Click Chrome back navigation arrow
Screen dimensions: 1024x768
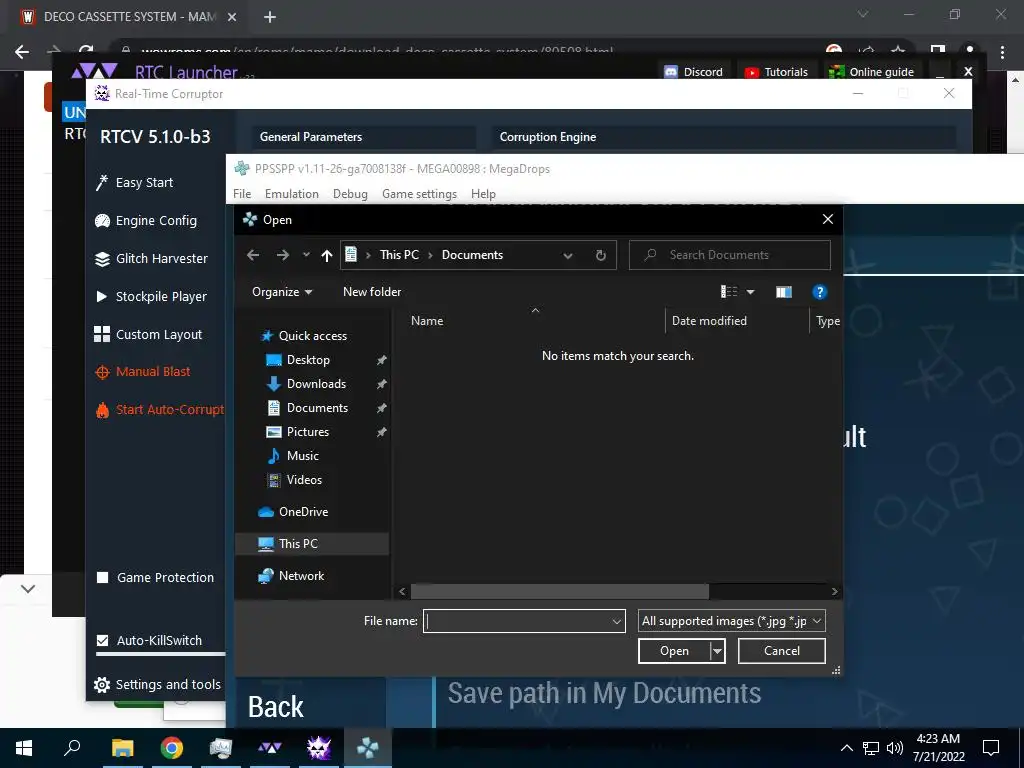click(x=22, y=52)
